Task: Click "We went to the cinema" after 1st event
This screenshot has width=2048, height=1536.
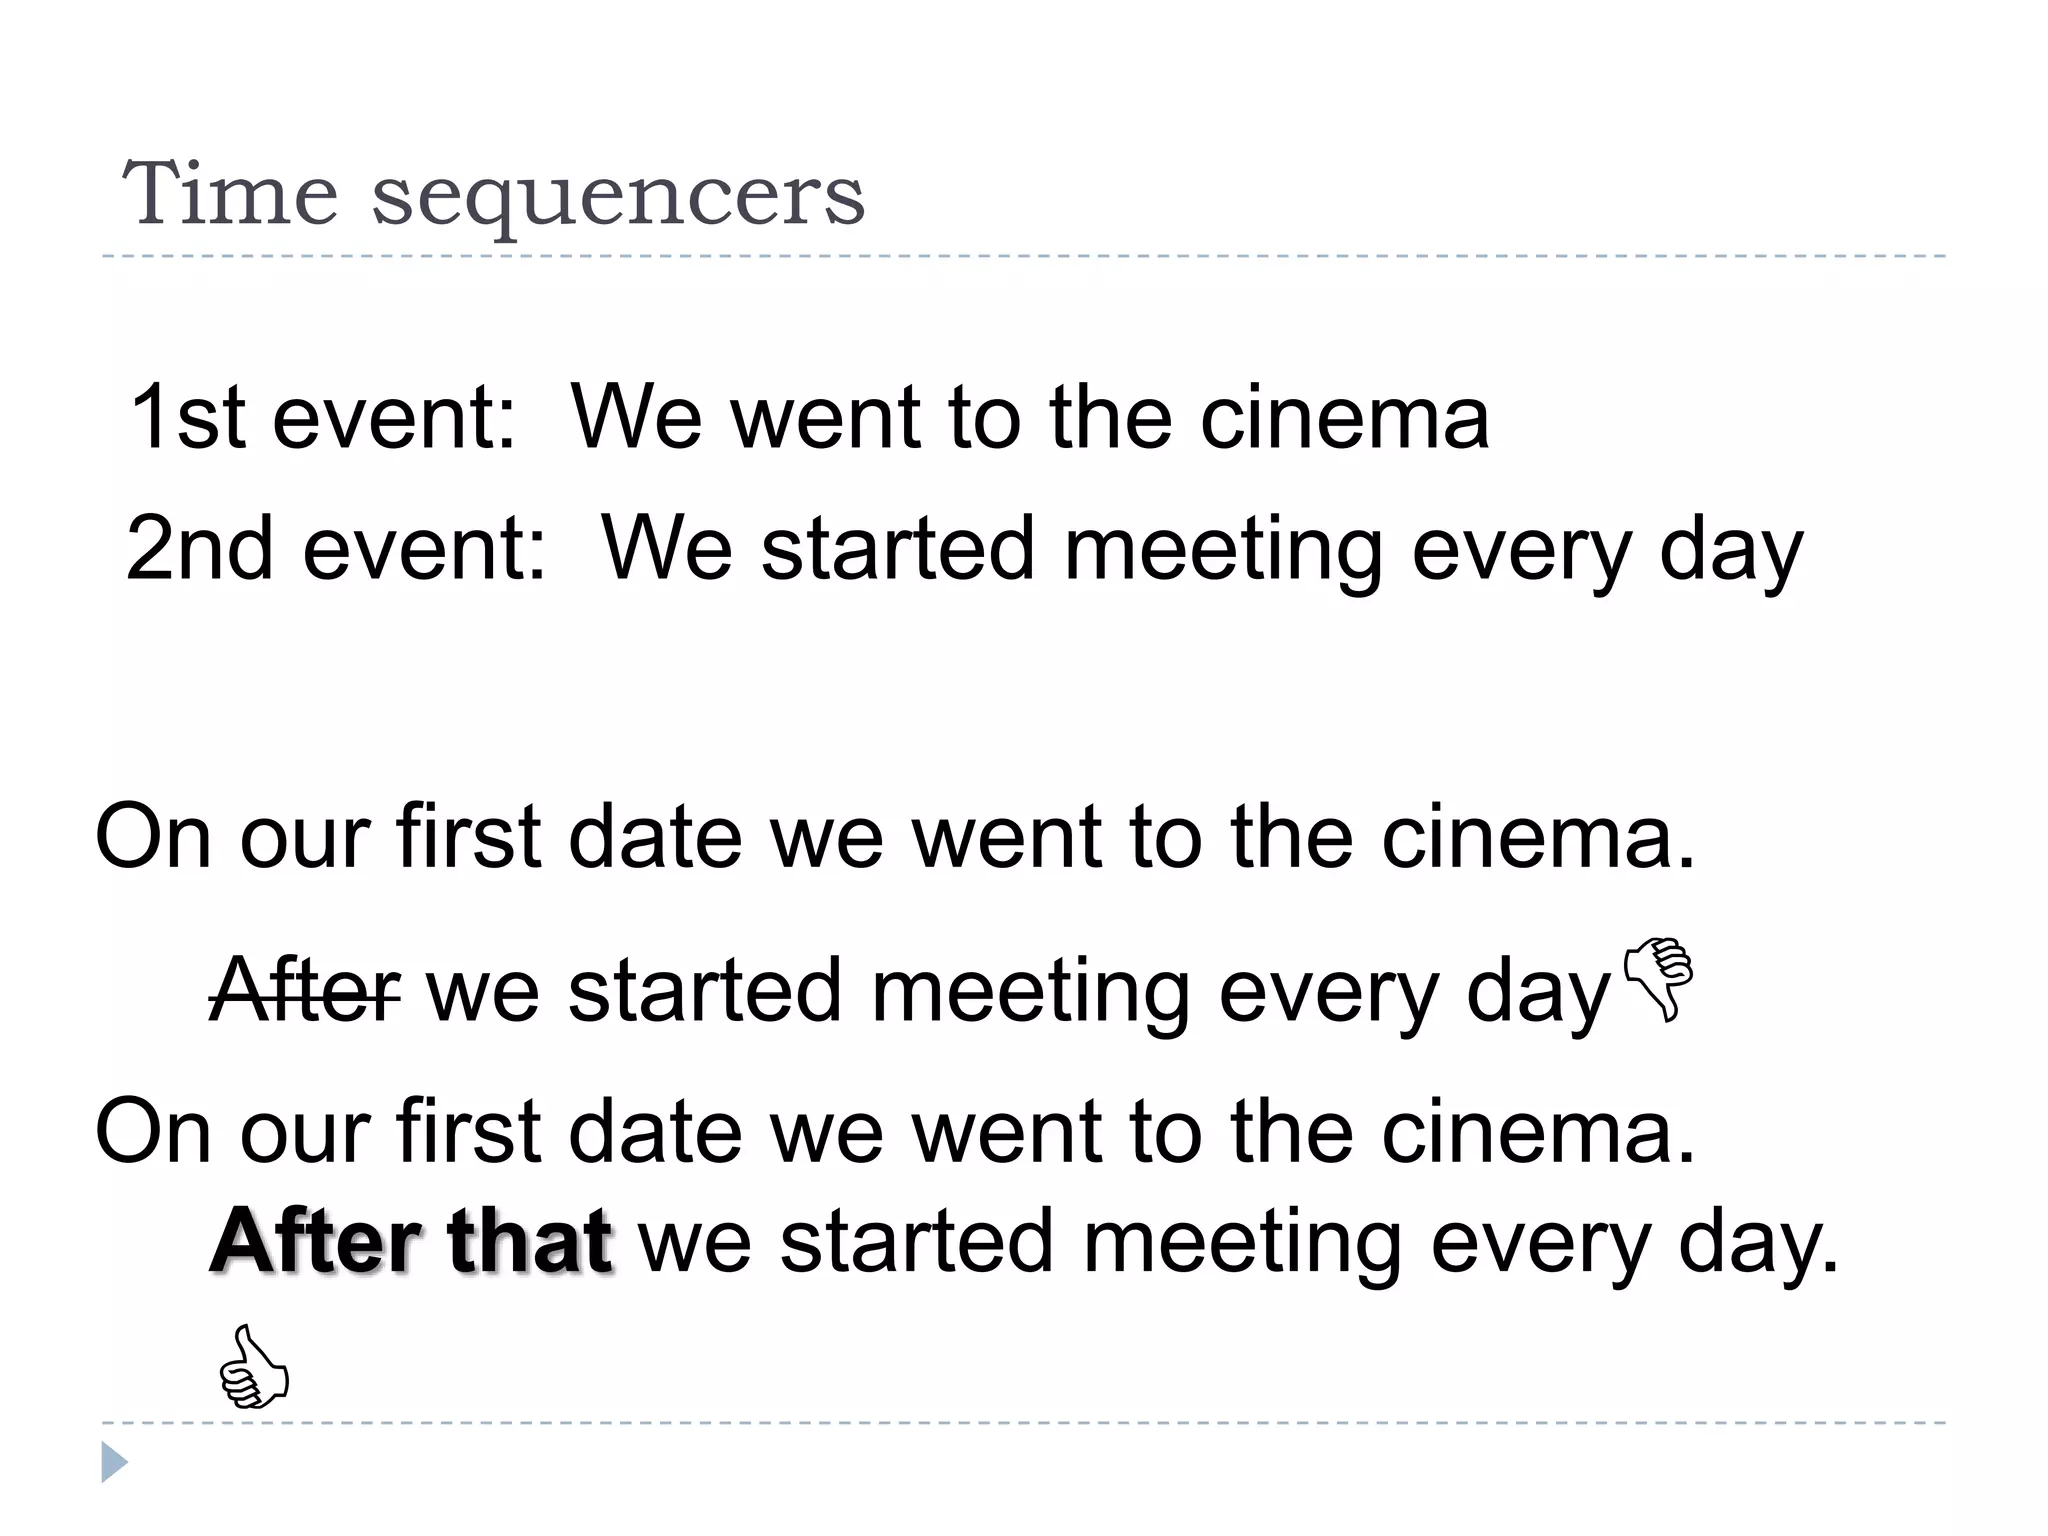Action: (1029, 416)
